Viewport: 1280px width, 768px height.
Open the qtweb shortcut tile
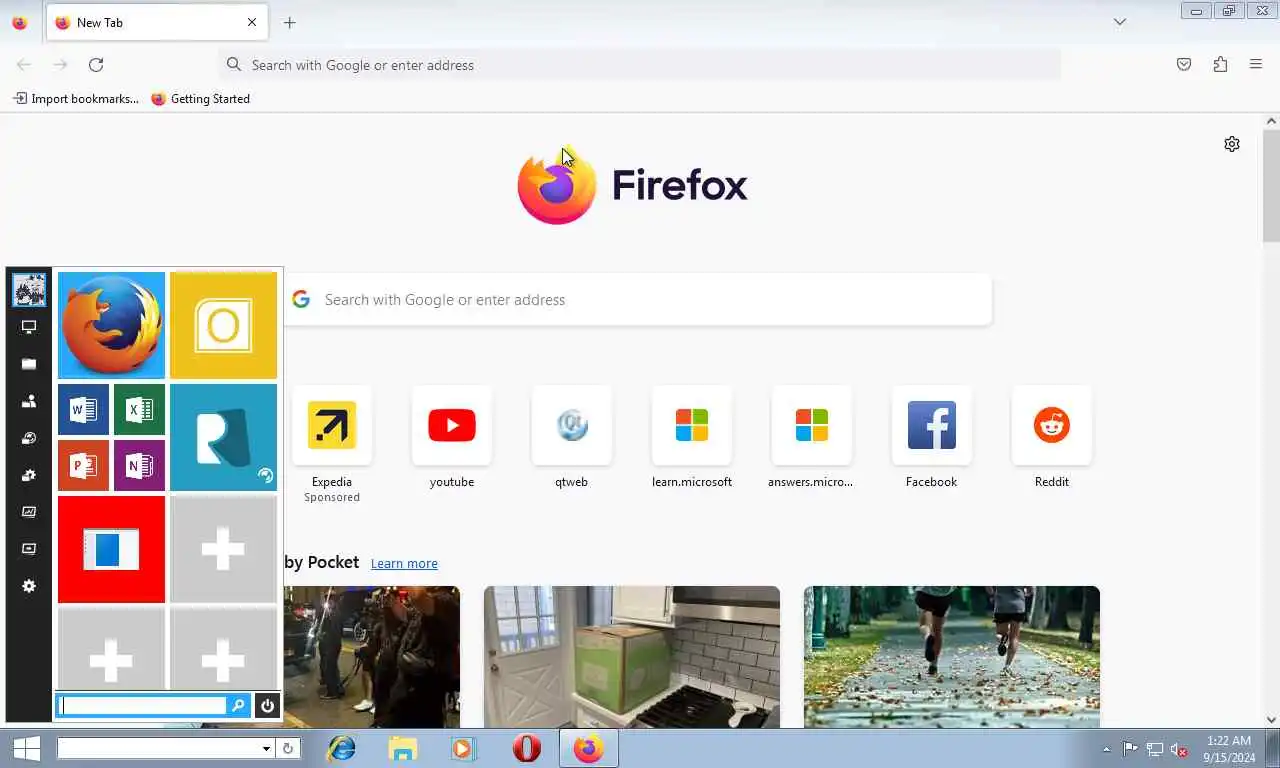[572, 426]
